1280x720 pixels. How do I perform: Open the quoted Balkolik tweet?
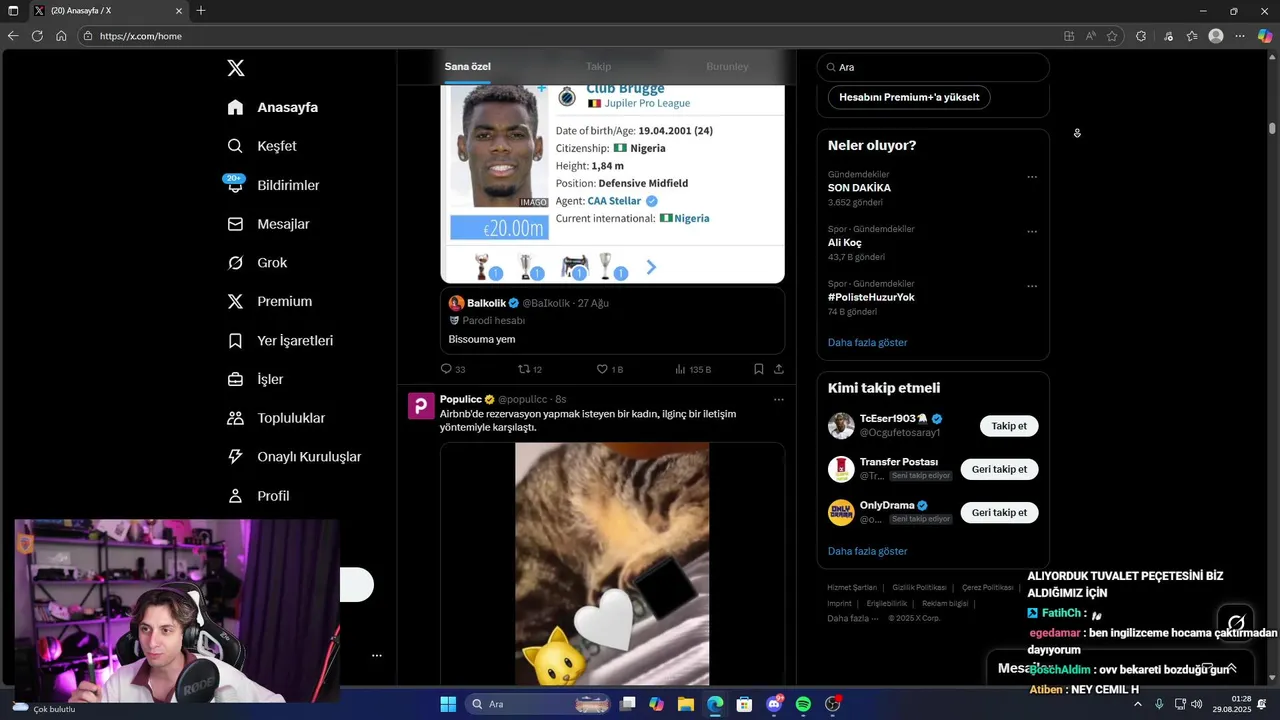coord(612,321)
